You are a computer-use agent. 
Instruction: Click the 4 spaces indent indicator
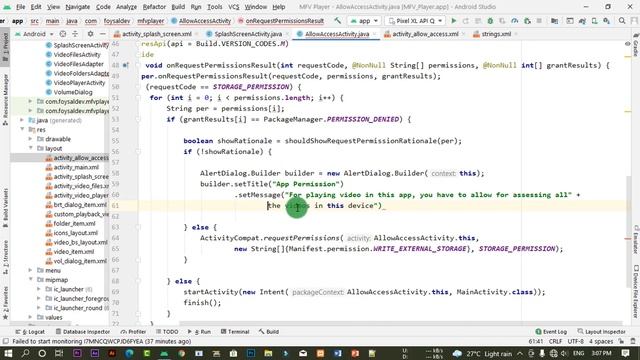click(601, 341)
